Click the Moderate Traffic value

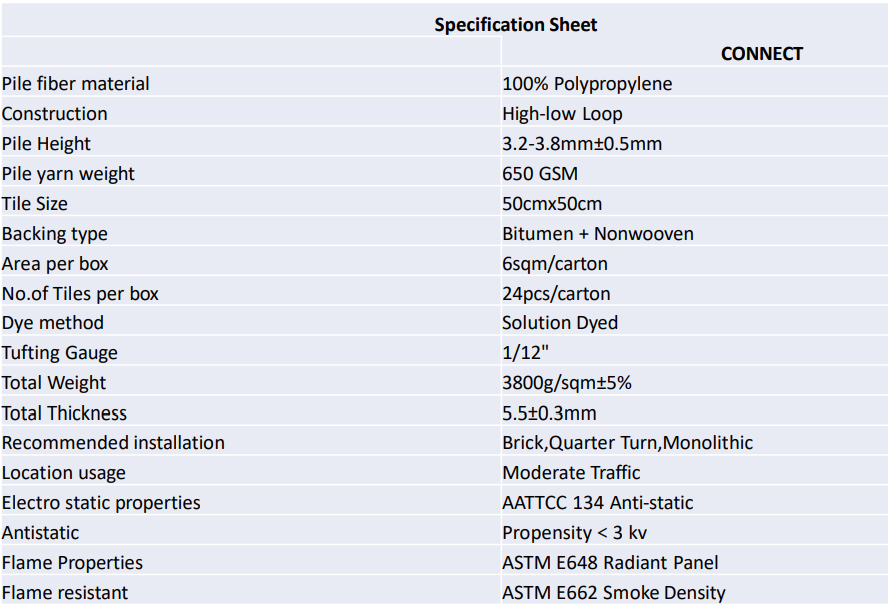coord(571,473)
